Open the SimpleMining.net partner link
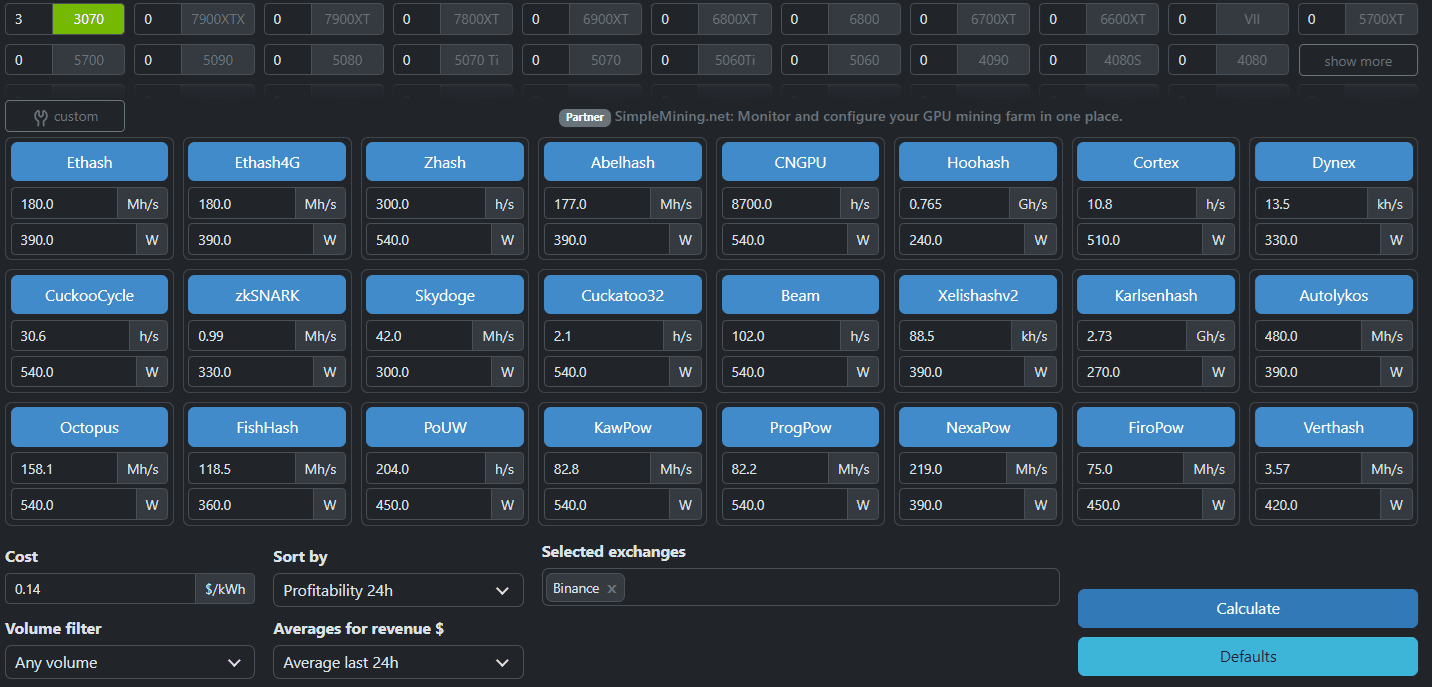The image size is (1432, 687). pyautogui.click(x=868, y=117)
